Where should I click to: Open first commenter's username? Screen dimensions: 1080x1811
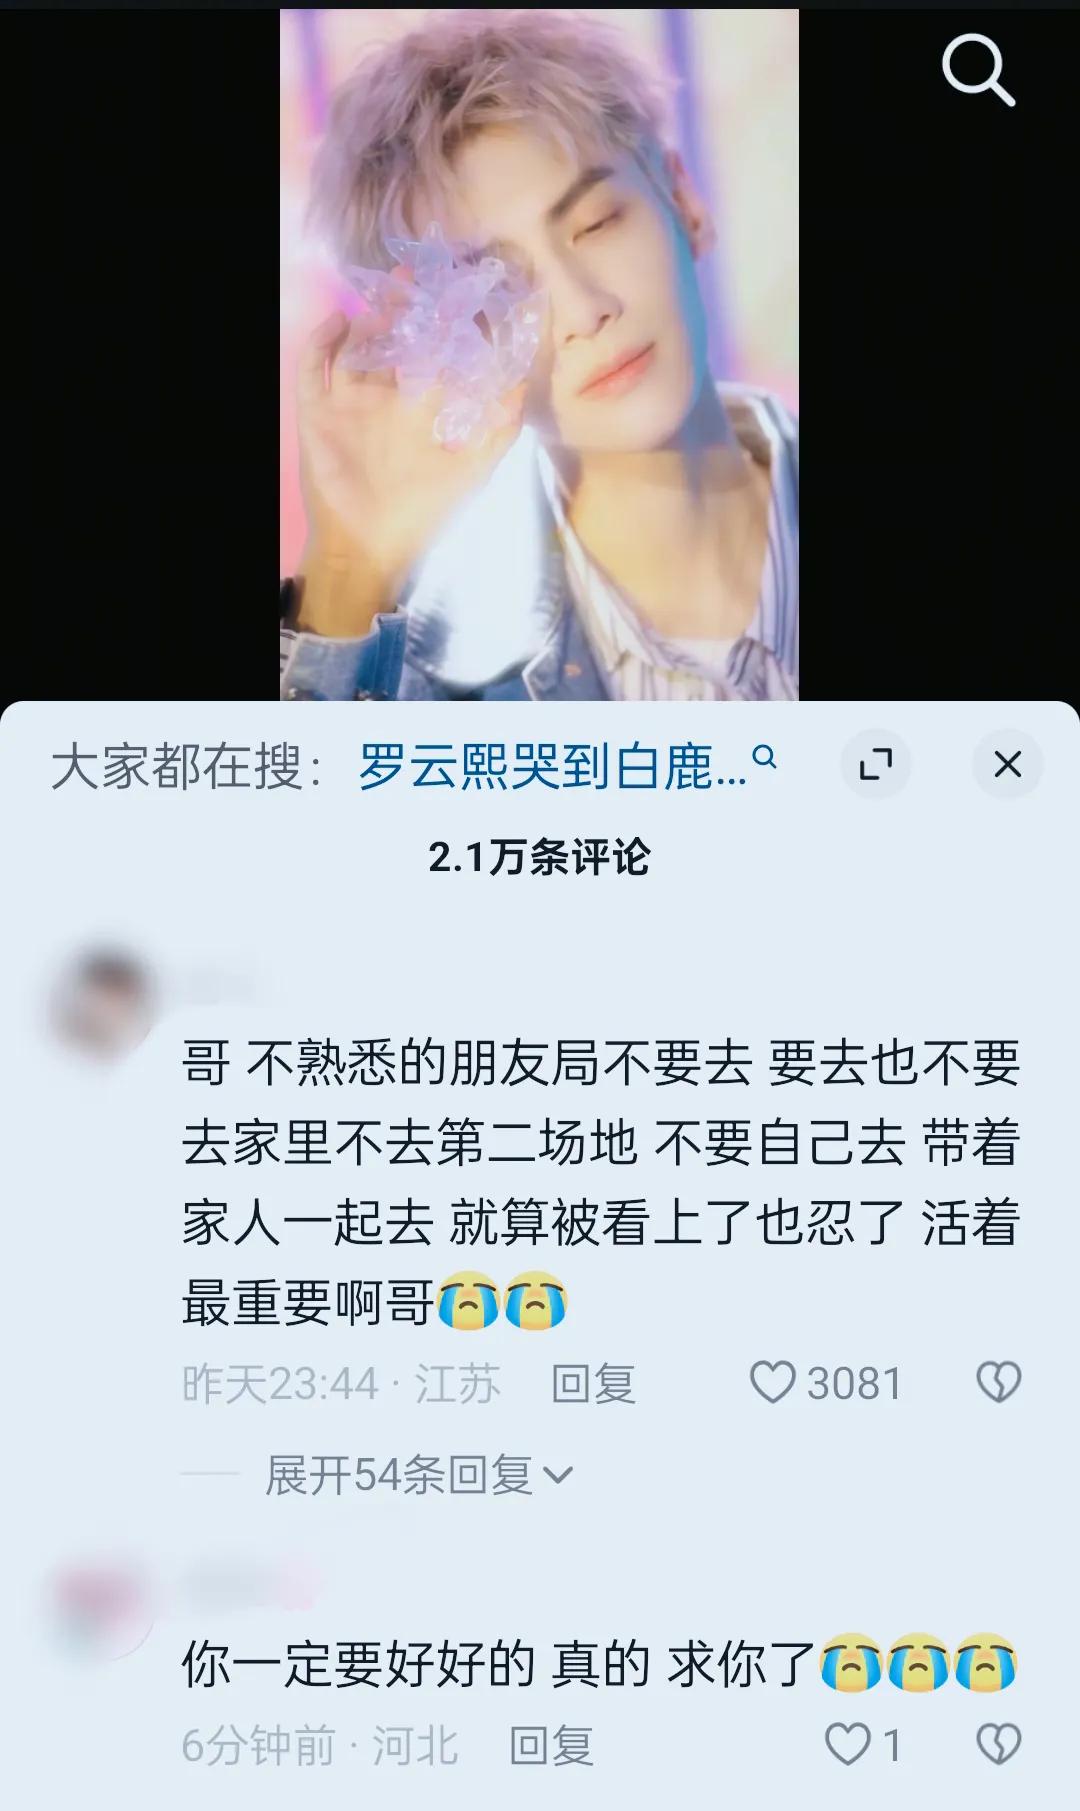[220, 987]
